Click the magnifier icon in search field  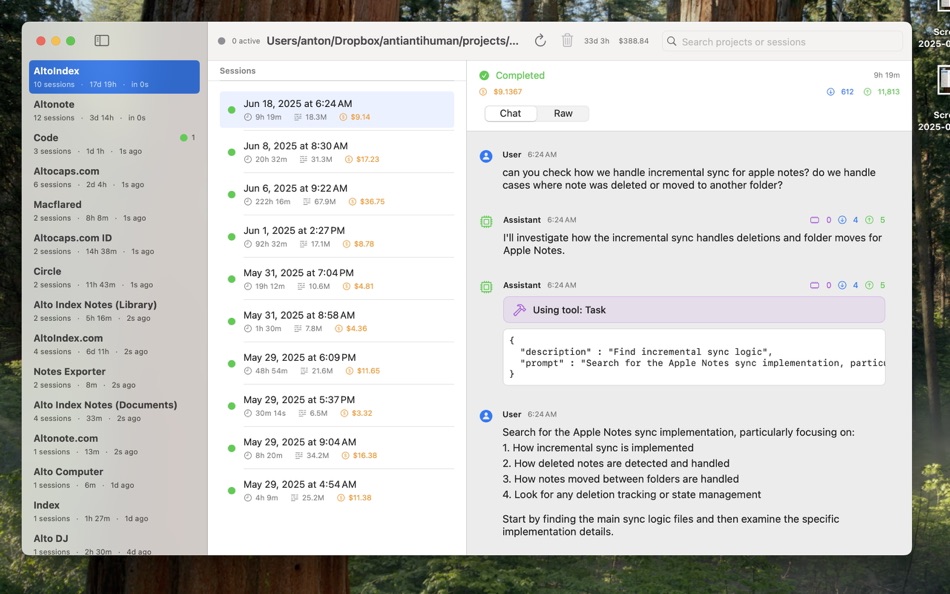tap(671, 41)
